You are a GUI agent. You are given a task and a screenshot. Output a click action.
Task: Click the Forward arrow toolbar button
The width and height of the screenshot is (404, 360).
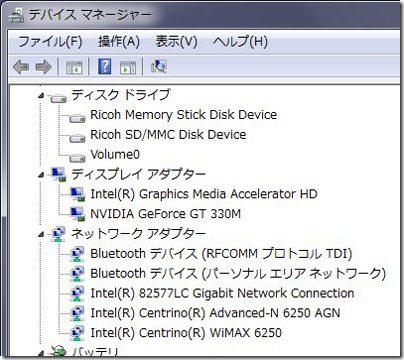click(x=44, y=67)
